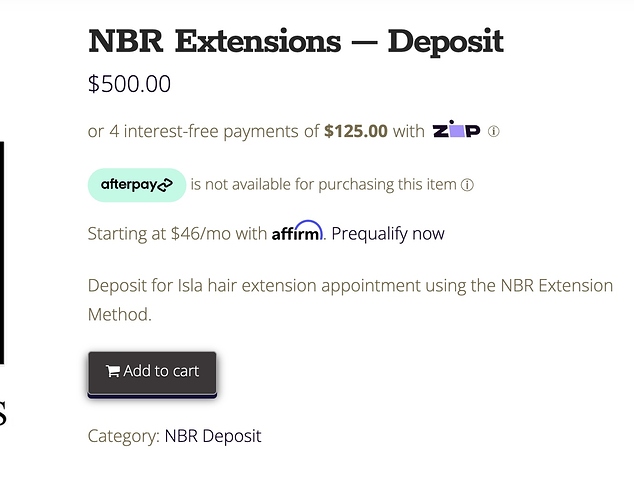
Task: Open the Afterpay availability info icon
Action: [x=467, y=185]
